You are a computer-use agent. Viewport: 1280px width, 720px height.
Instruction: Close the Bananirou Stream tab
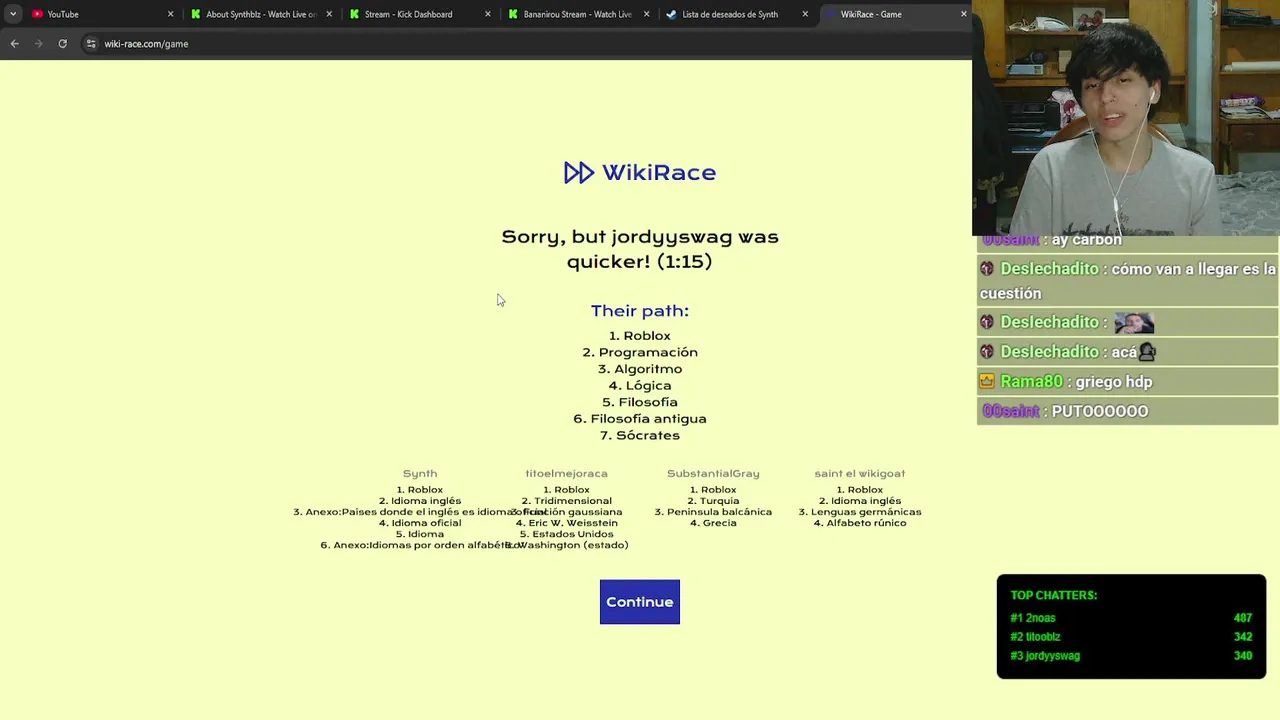[x=646, y=14]
